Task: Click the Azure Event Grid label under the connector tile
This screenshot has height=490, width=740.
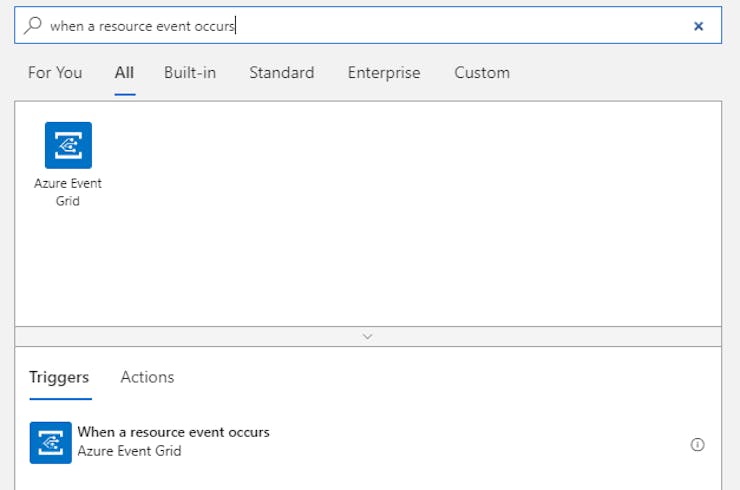Action: click(x=68, y=192)
